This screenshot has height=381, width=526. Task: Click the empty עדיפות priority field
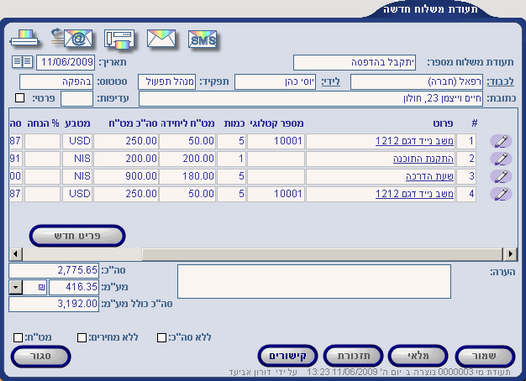77,99
